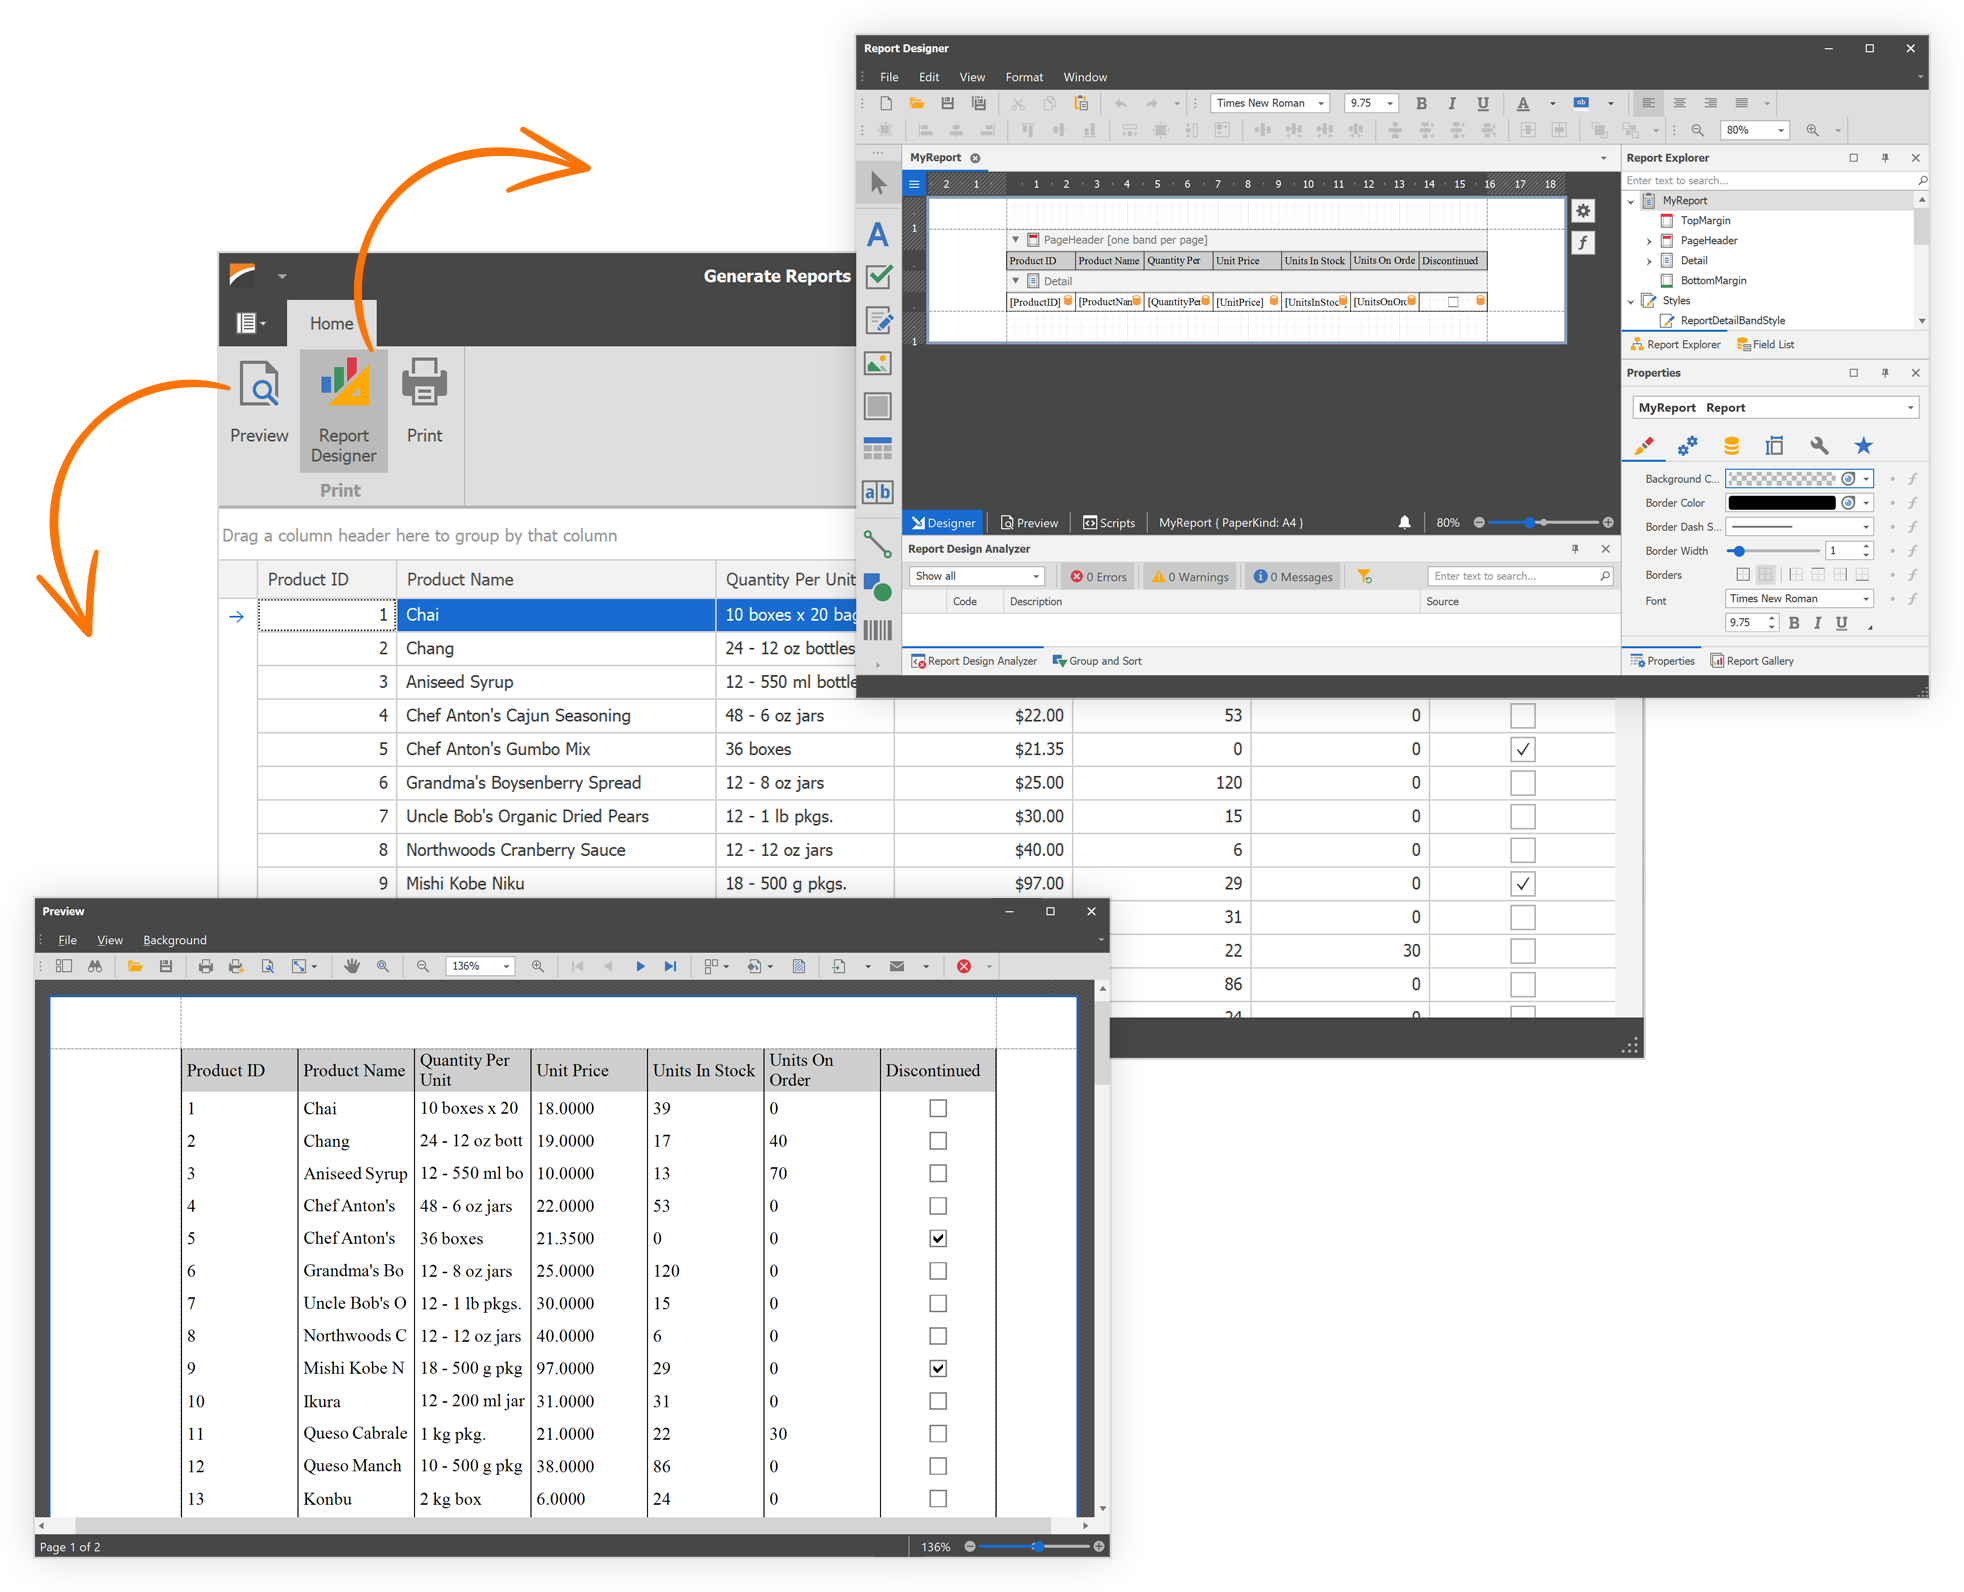Go to next page in Preview
This screenshot has width=1964, height=1592.
pos(640,966)
